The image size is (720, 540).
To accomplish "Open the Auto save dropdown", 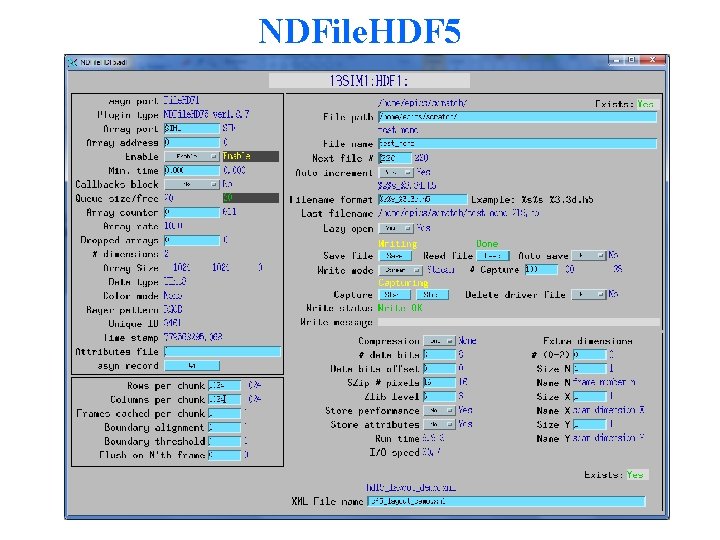I will [590, 255].
